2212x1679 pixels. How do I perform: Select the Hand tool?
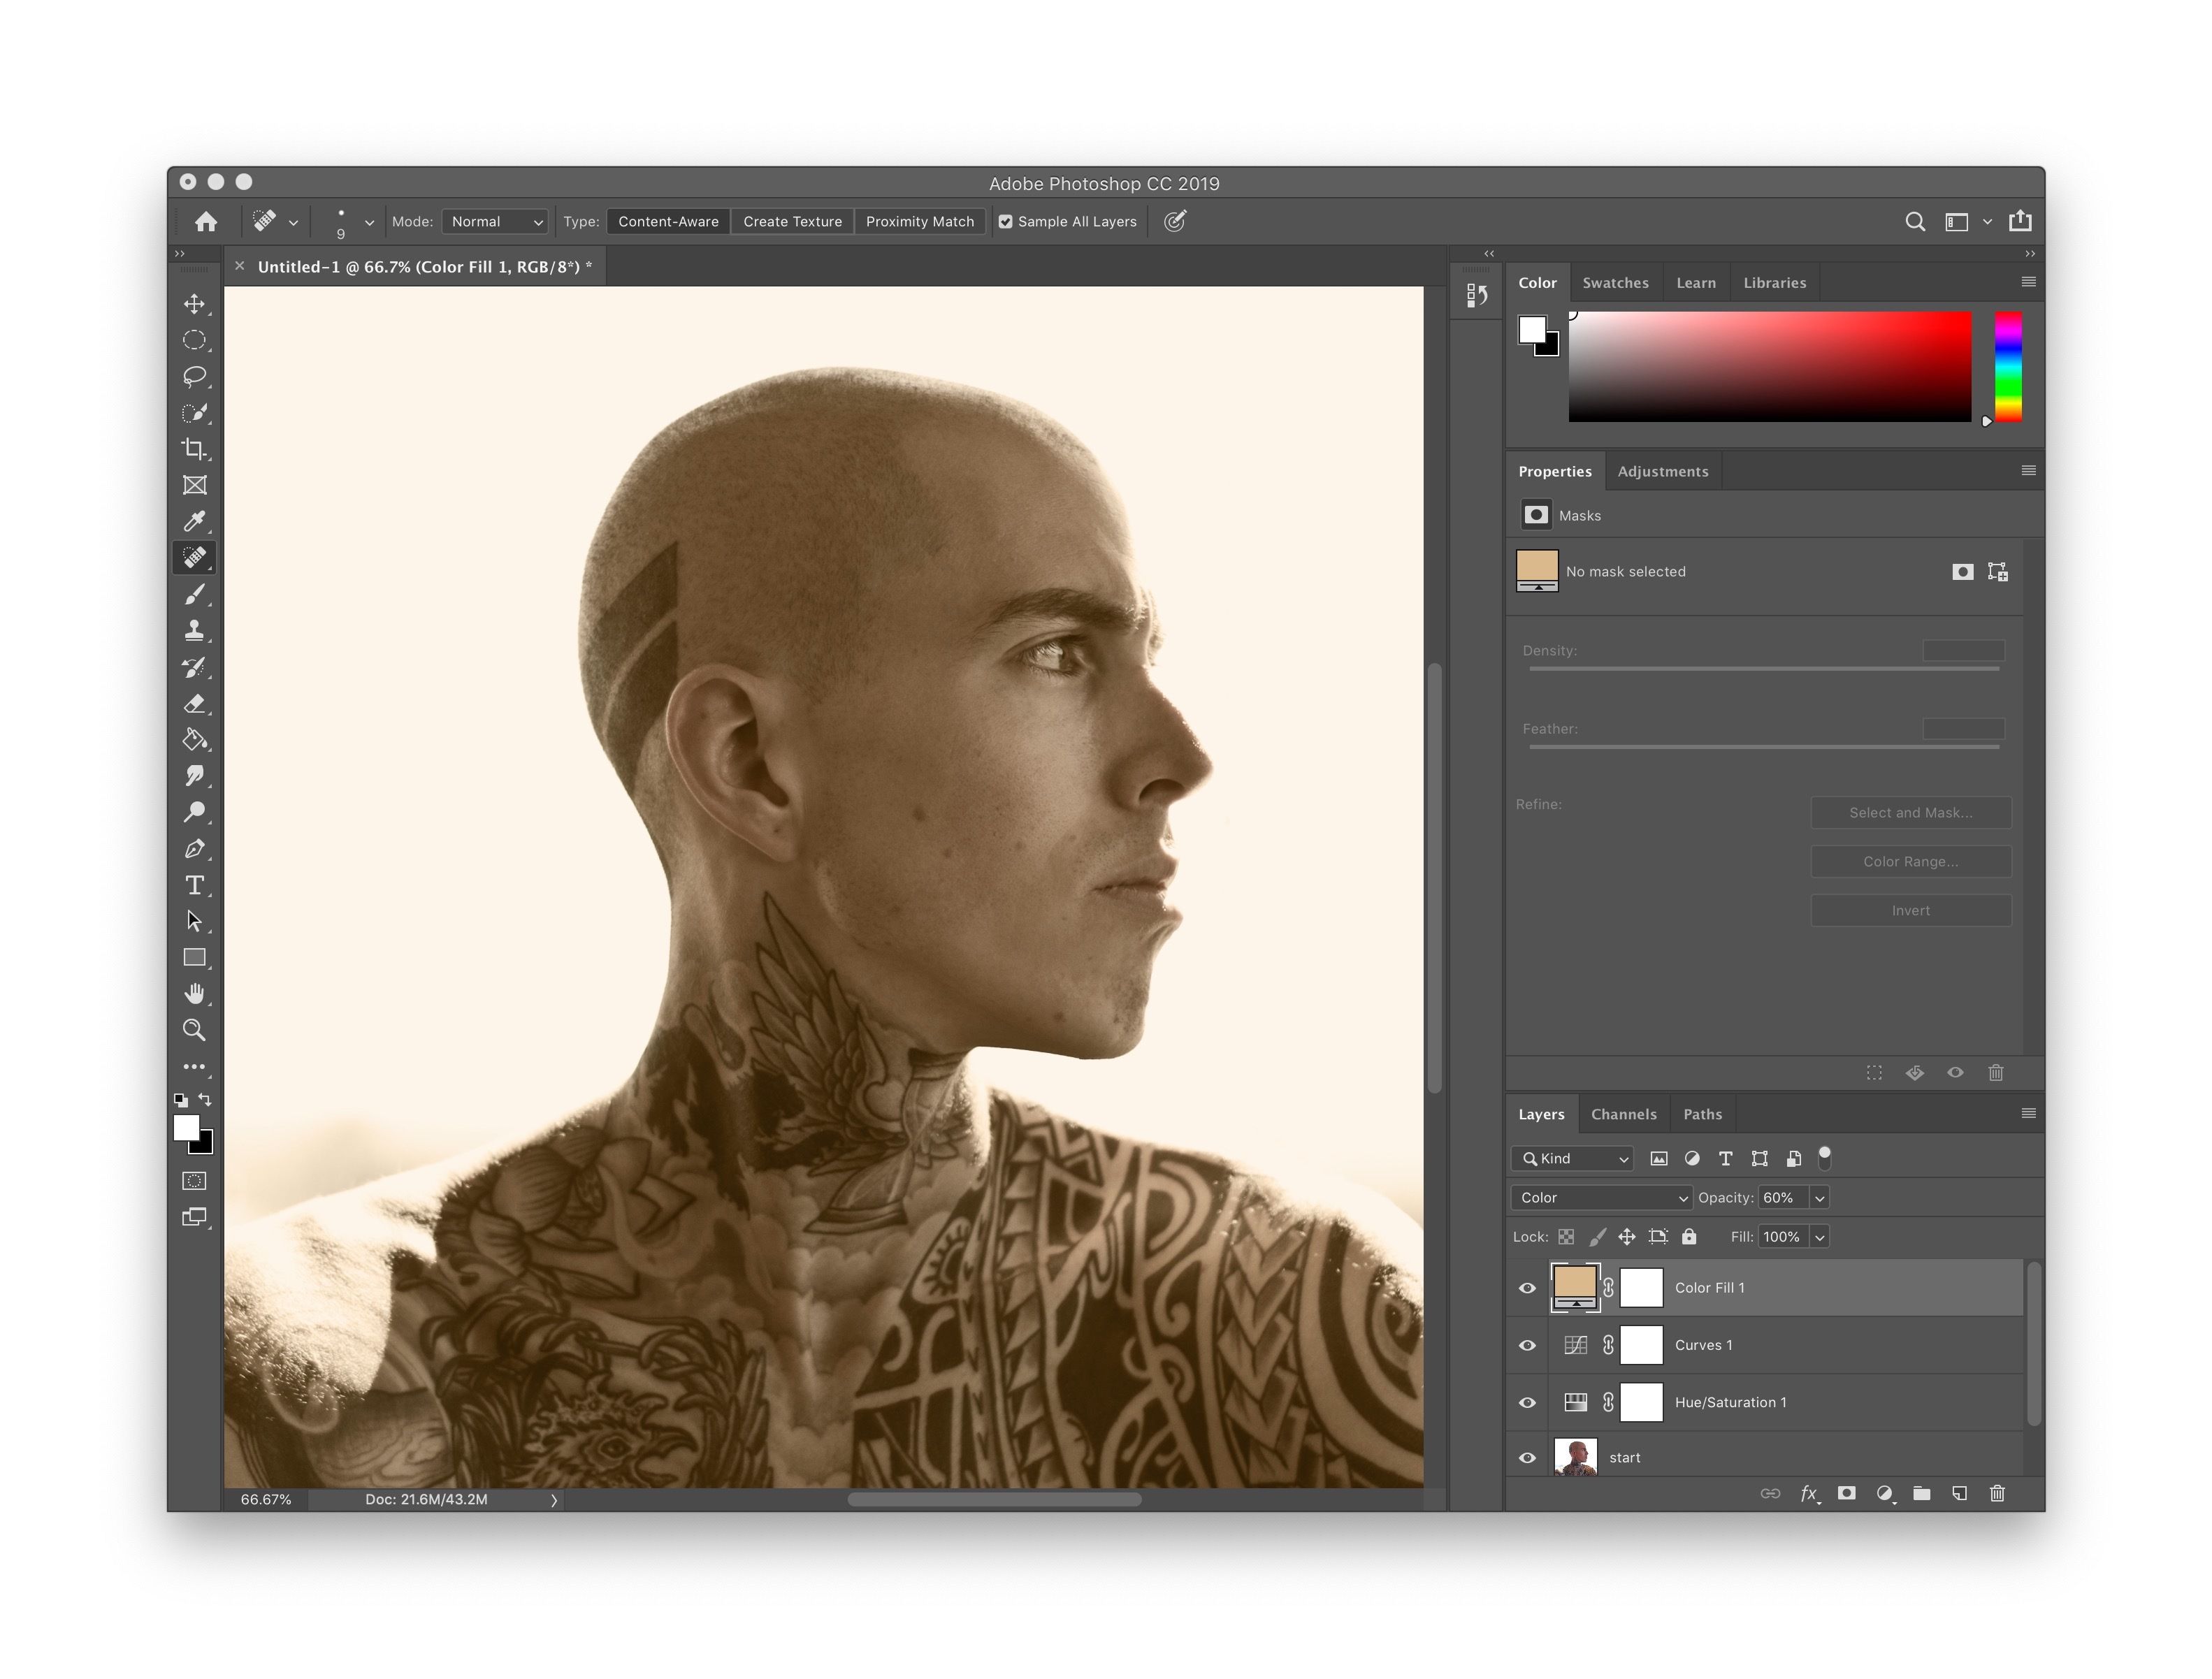click(194, 989)
